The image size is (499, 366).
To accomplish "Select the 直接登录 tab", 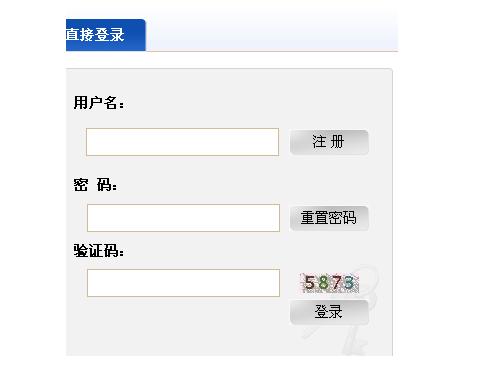I will coord(106,35).
